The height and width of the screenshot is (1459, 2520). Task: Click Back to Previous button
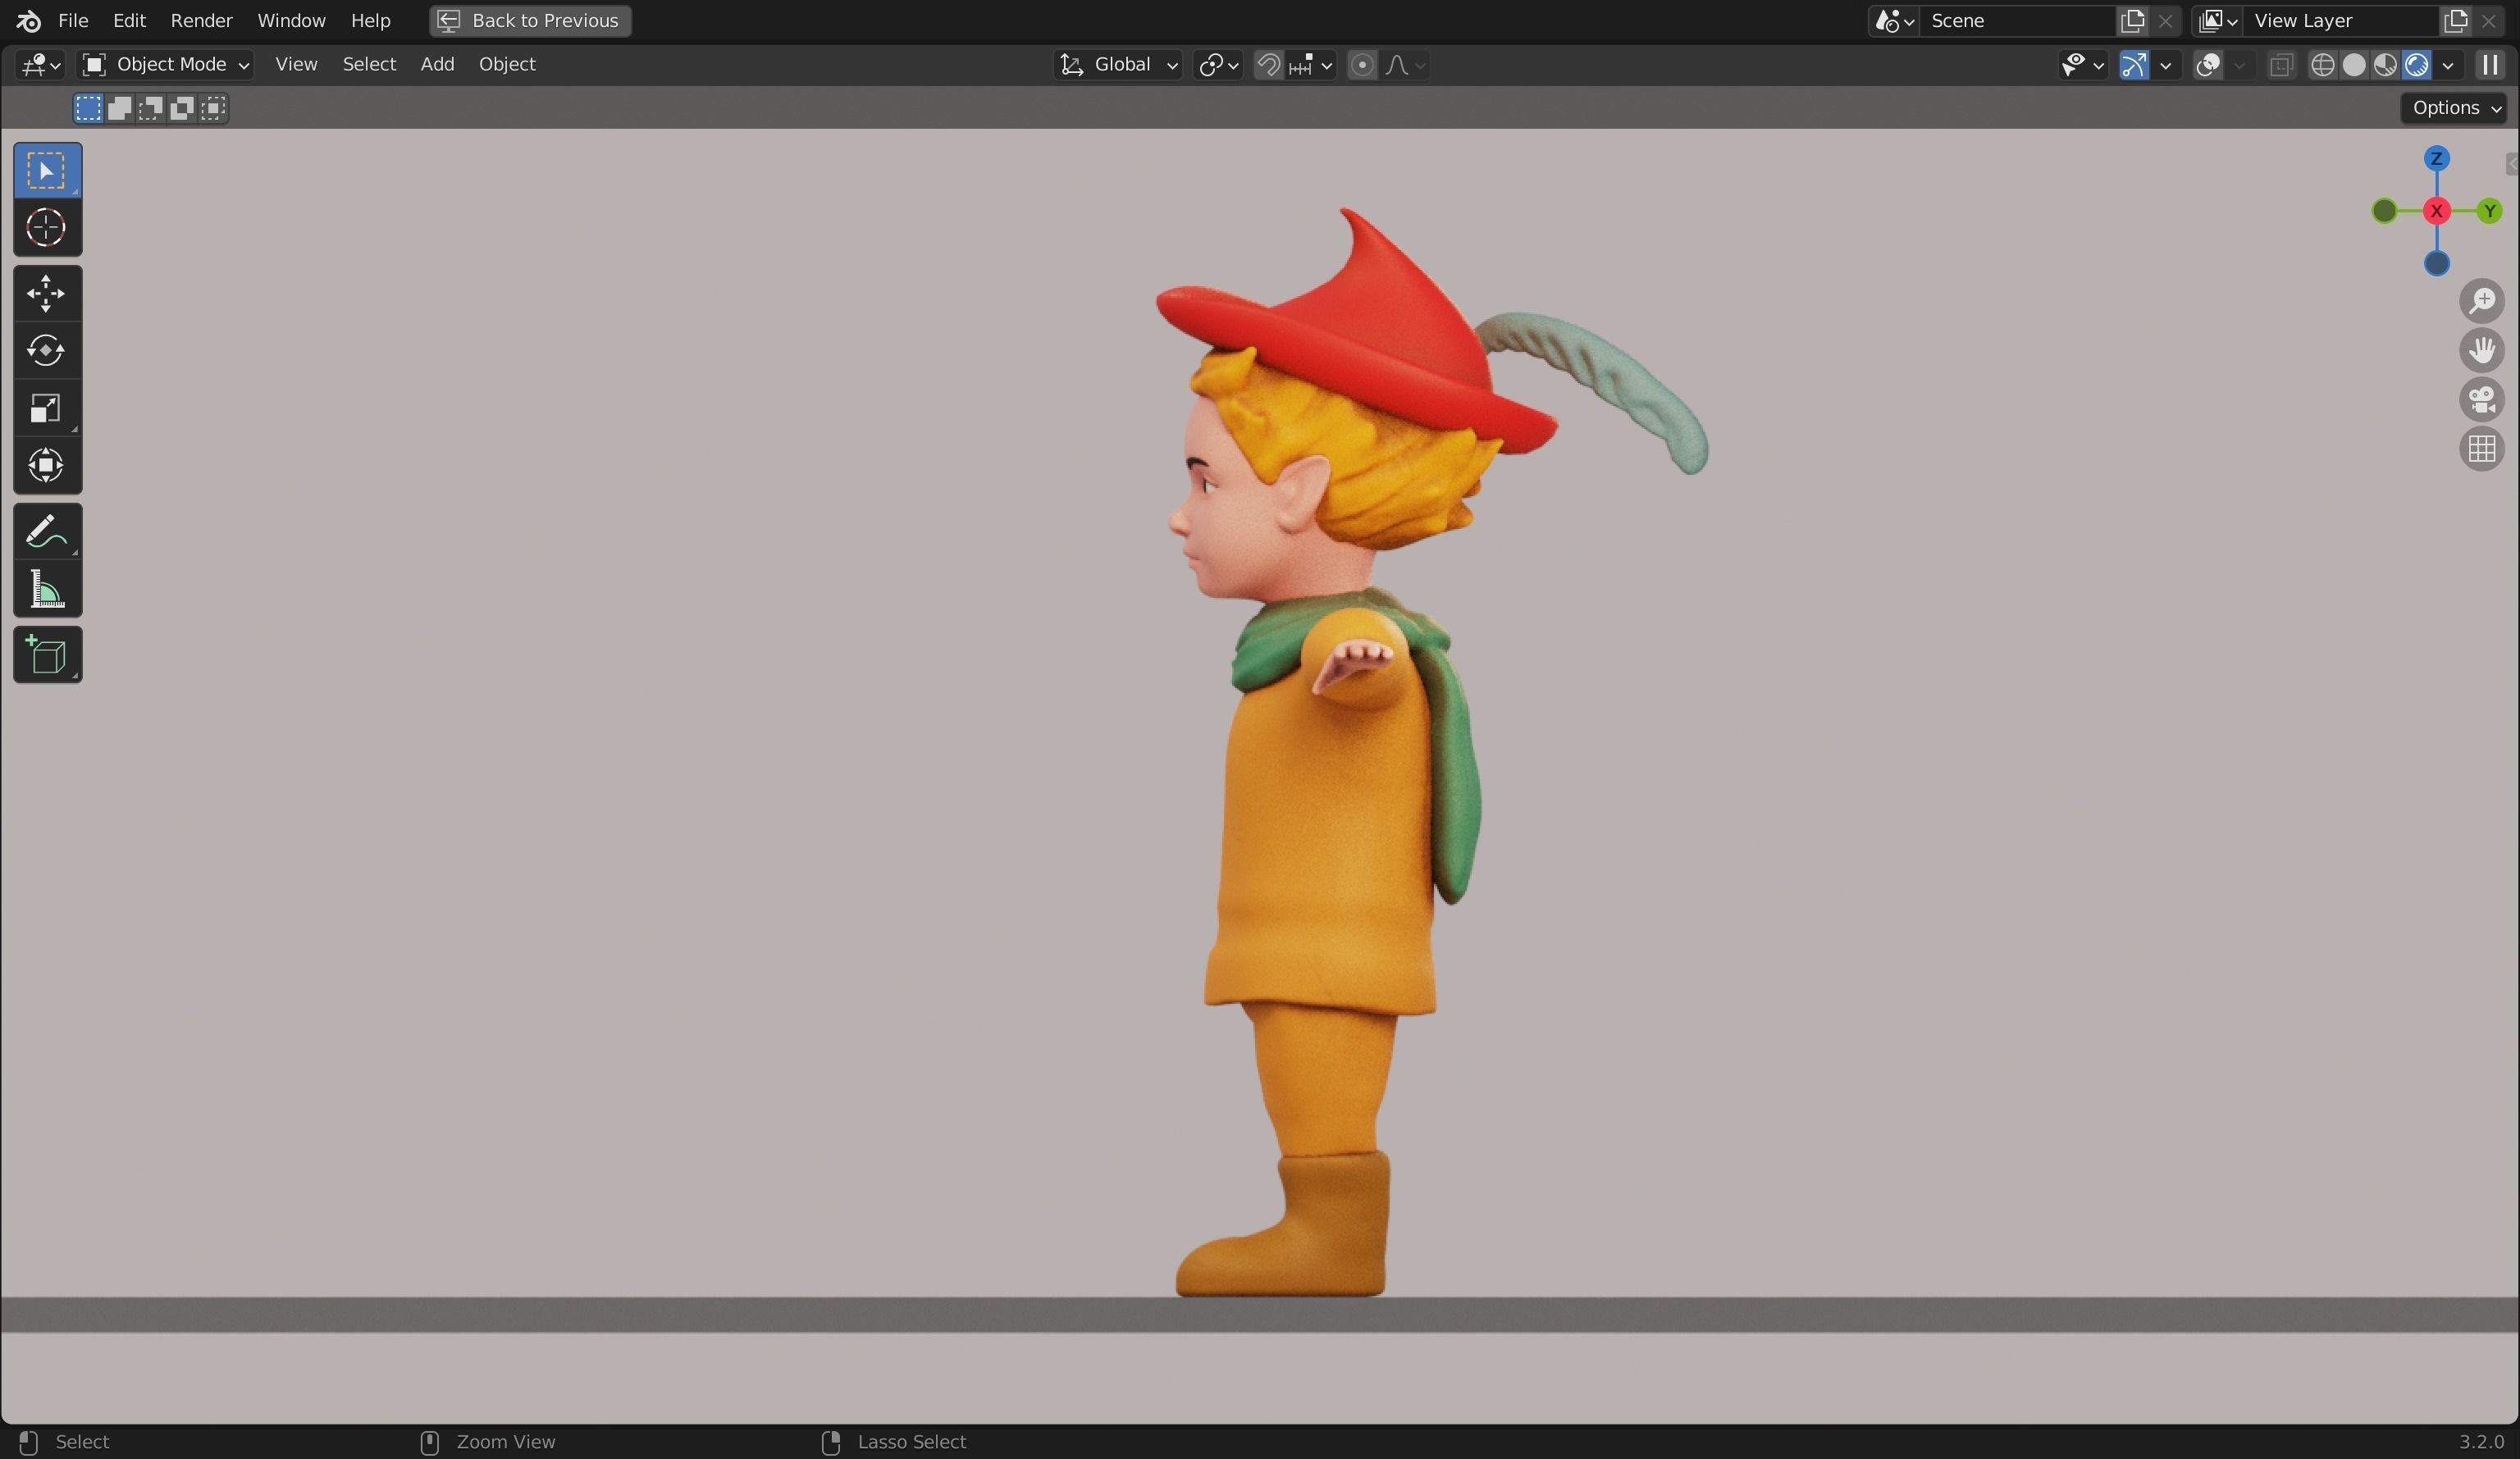pos(530,21)
